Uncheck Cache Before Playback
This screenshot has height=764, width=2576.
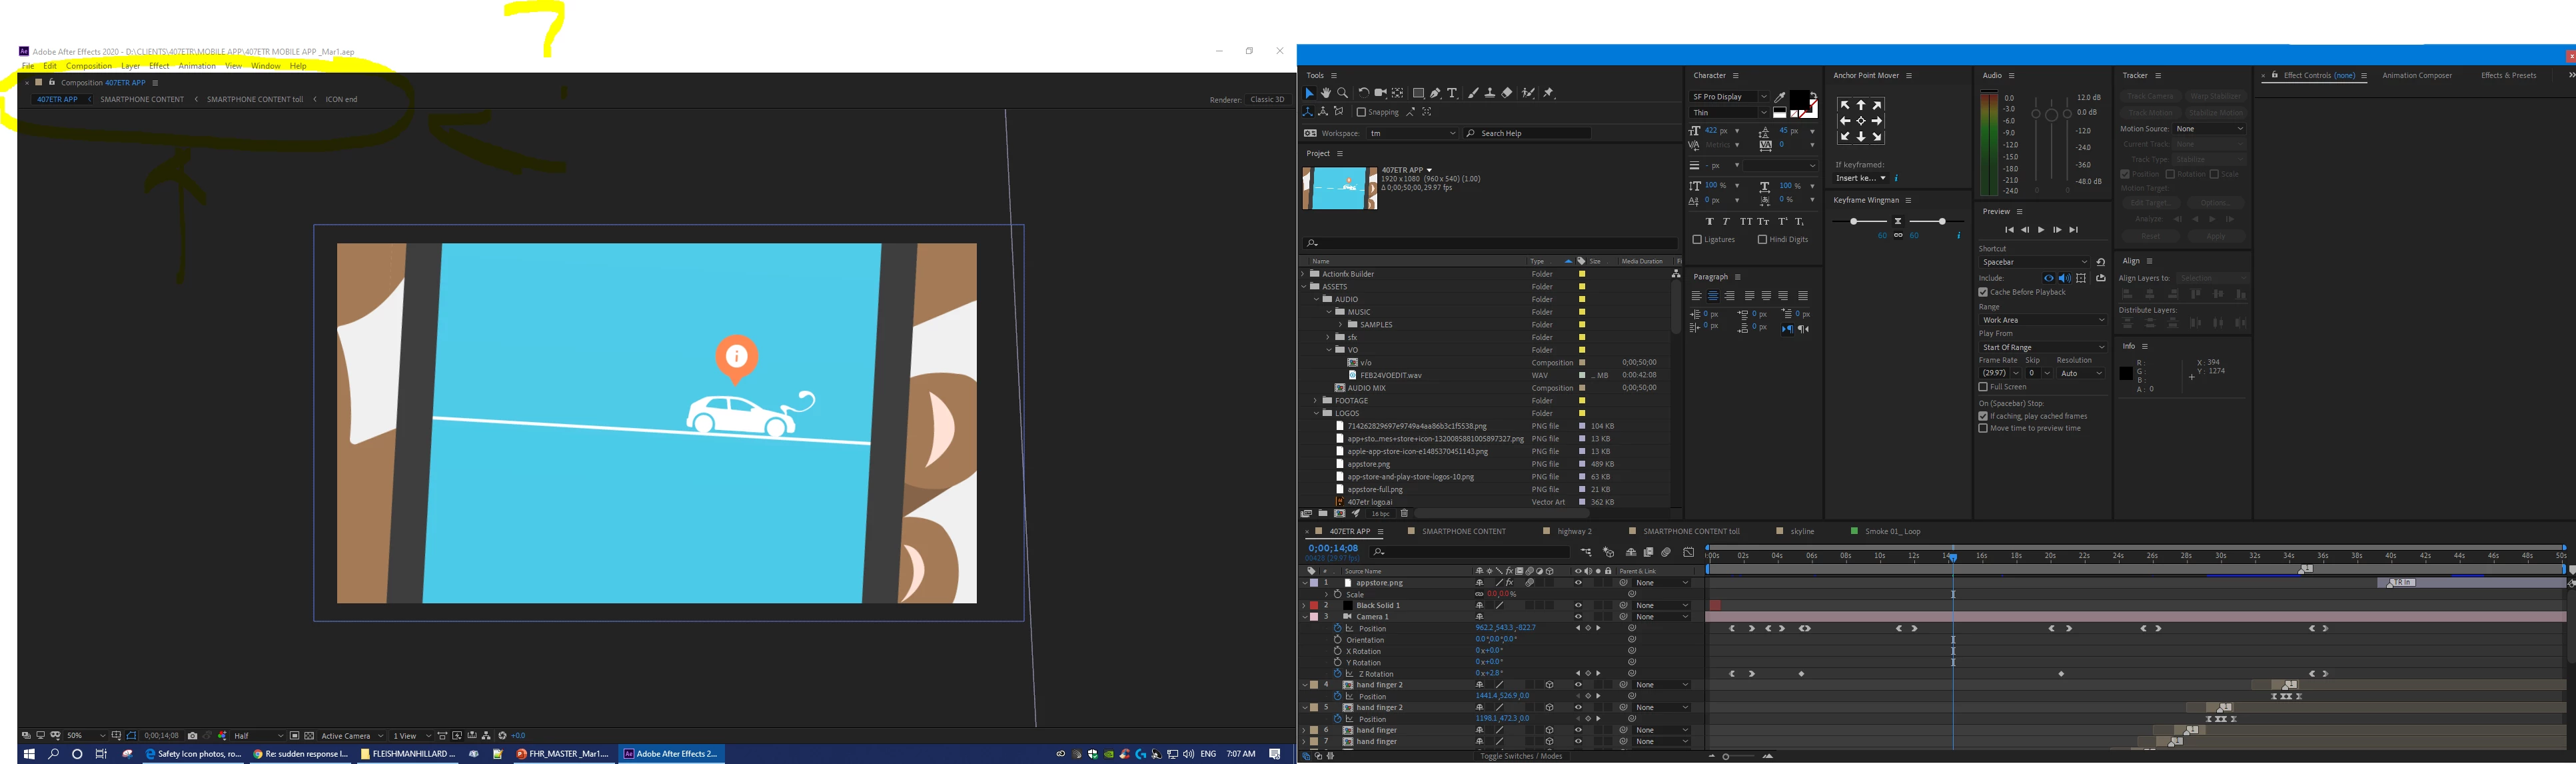(x=1983, y=292)
